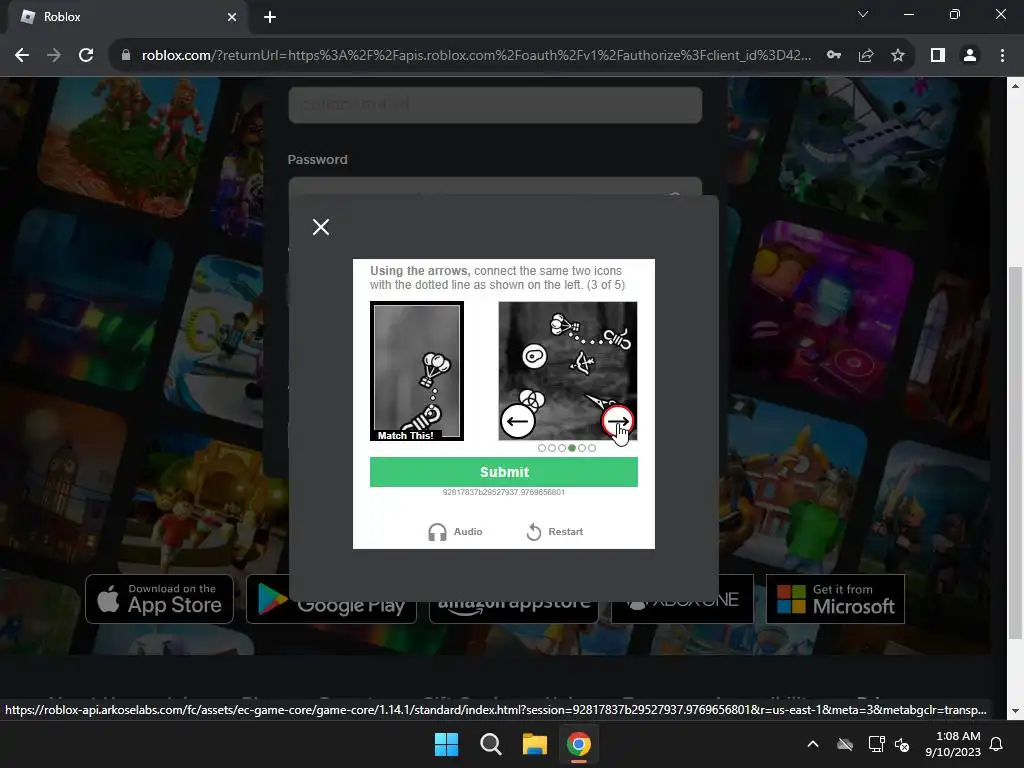Click the forward navigation arrow
This screenshot has height=768, width=1024.
(54, 56)
